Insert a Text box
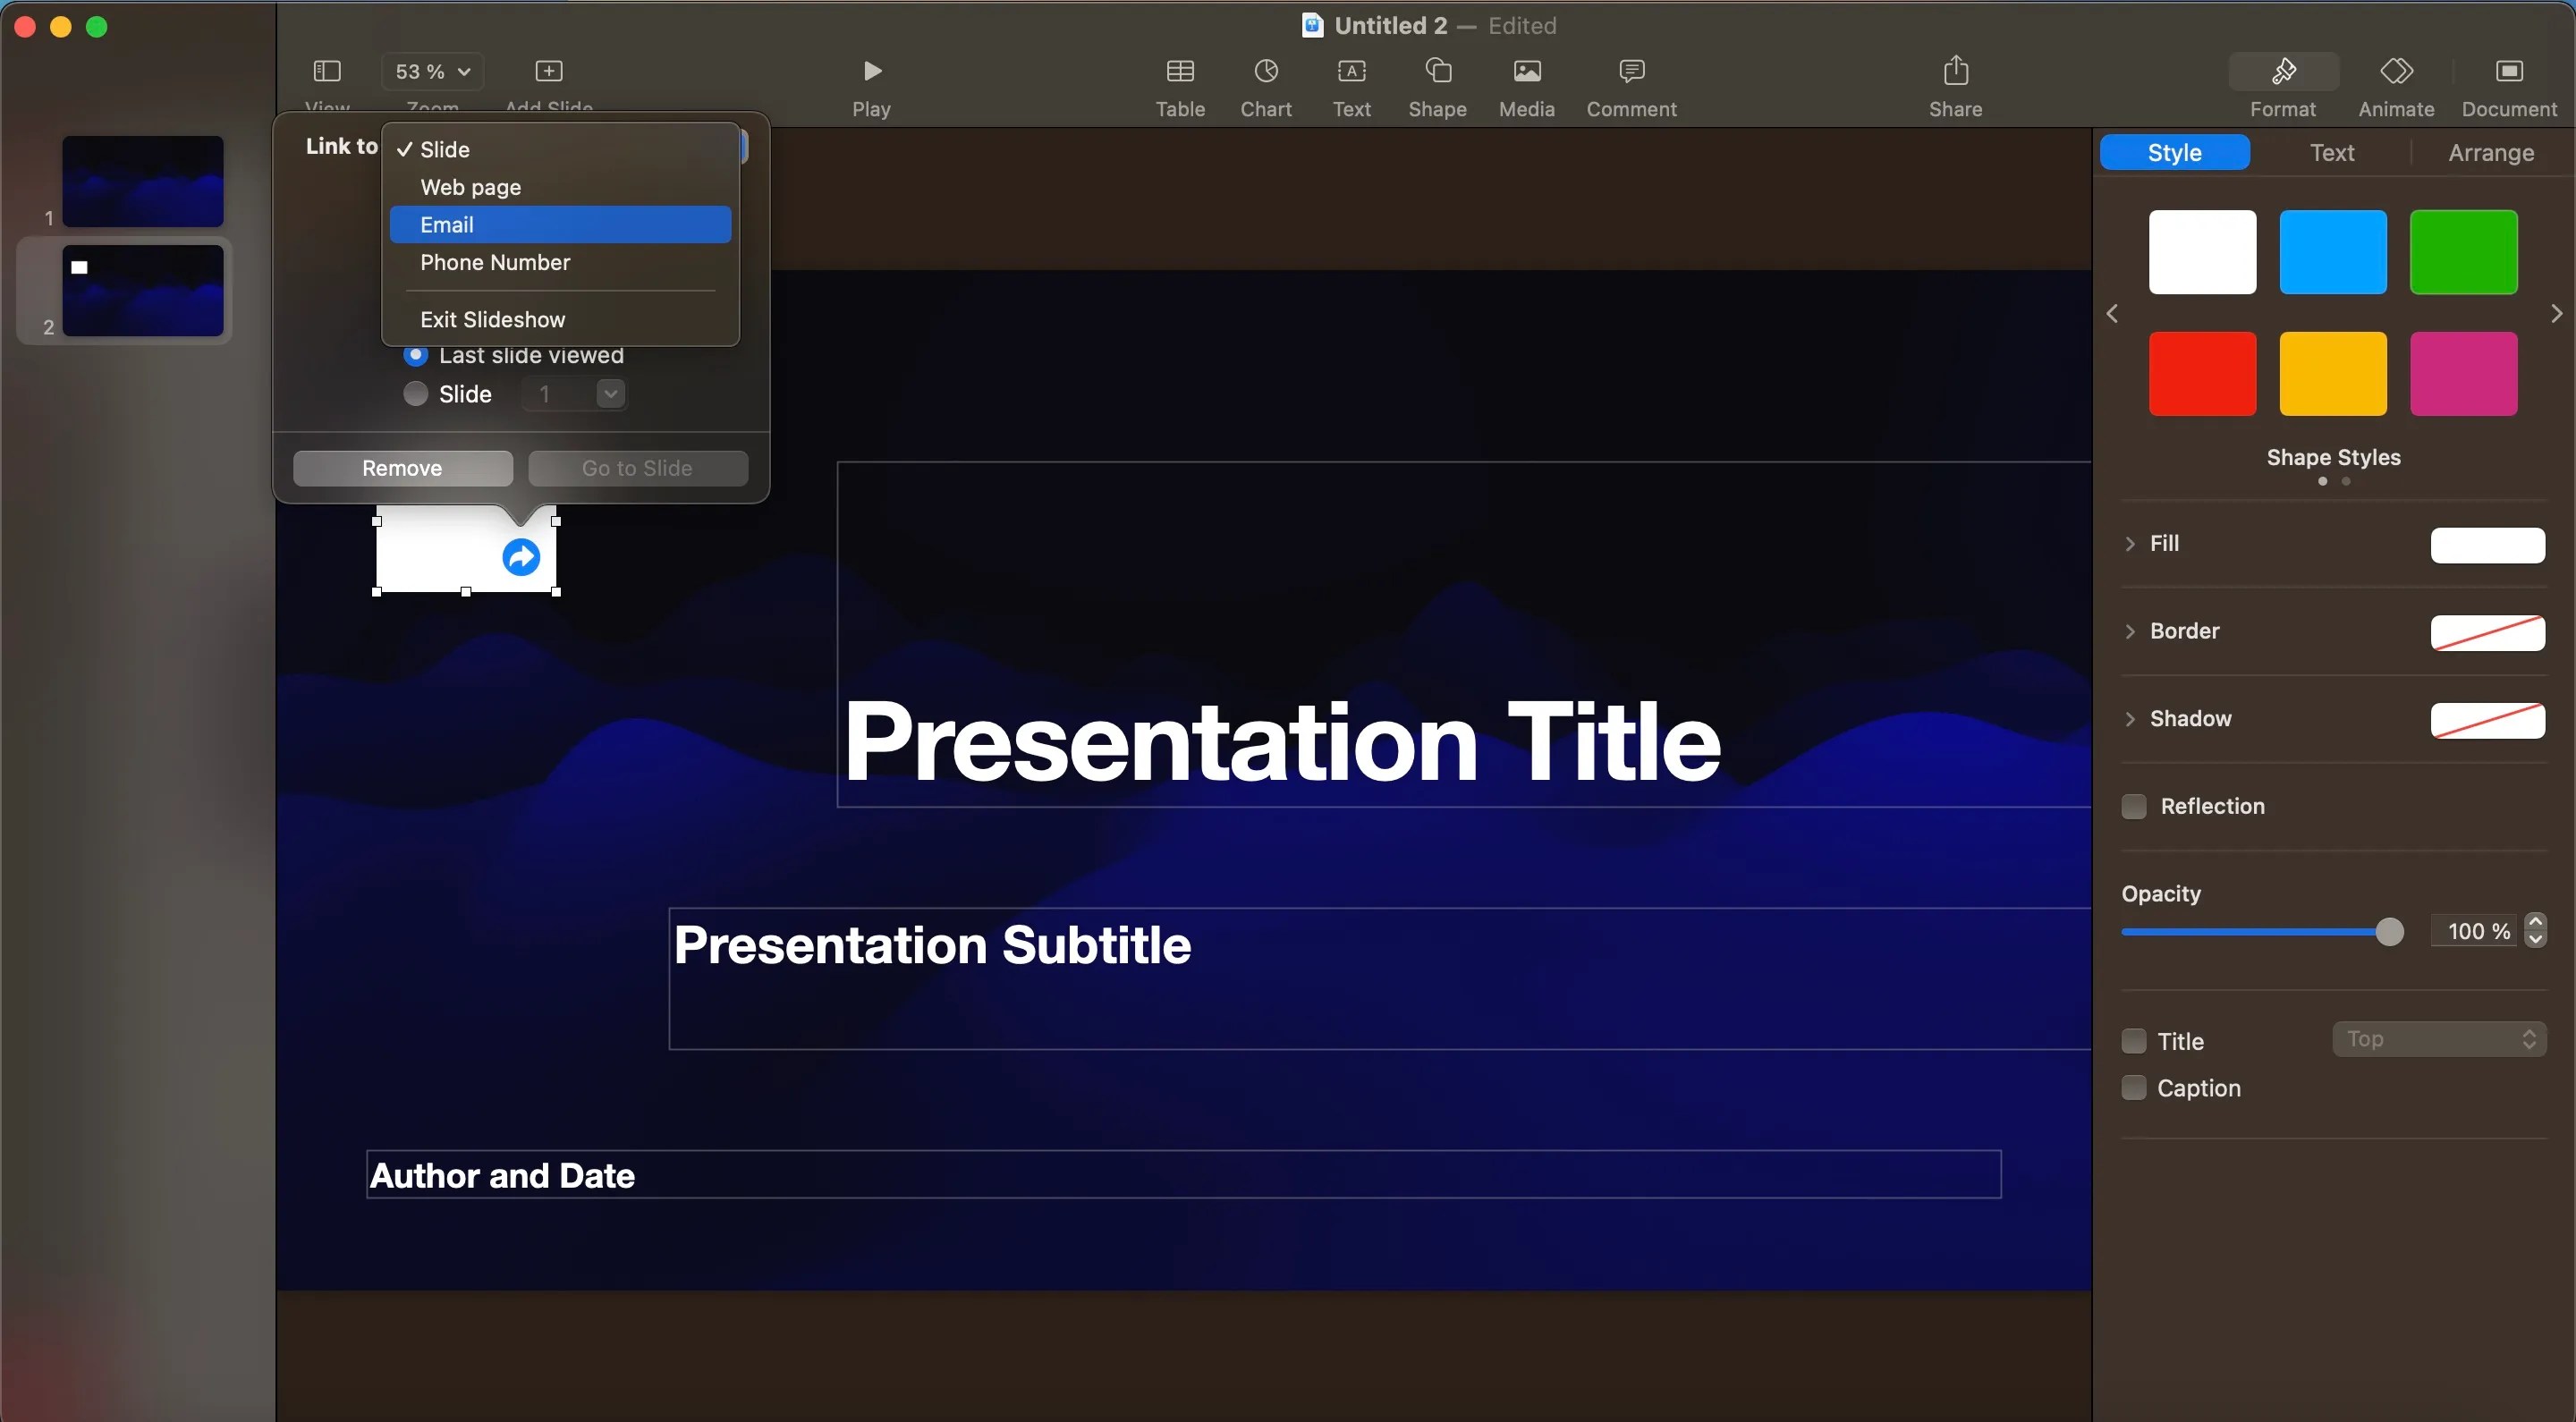The height and width of the screenshot is (1422, 2576). click(1351, 85)
